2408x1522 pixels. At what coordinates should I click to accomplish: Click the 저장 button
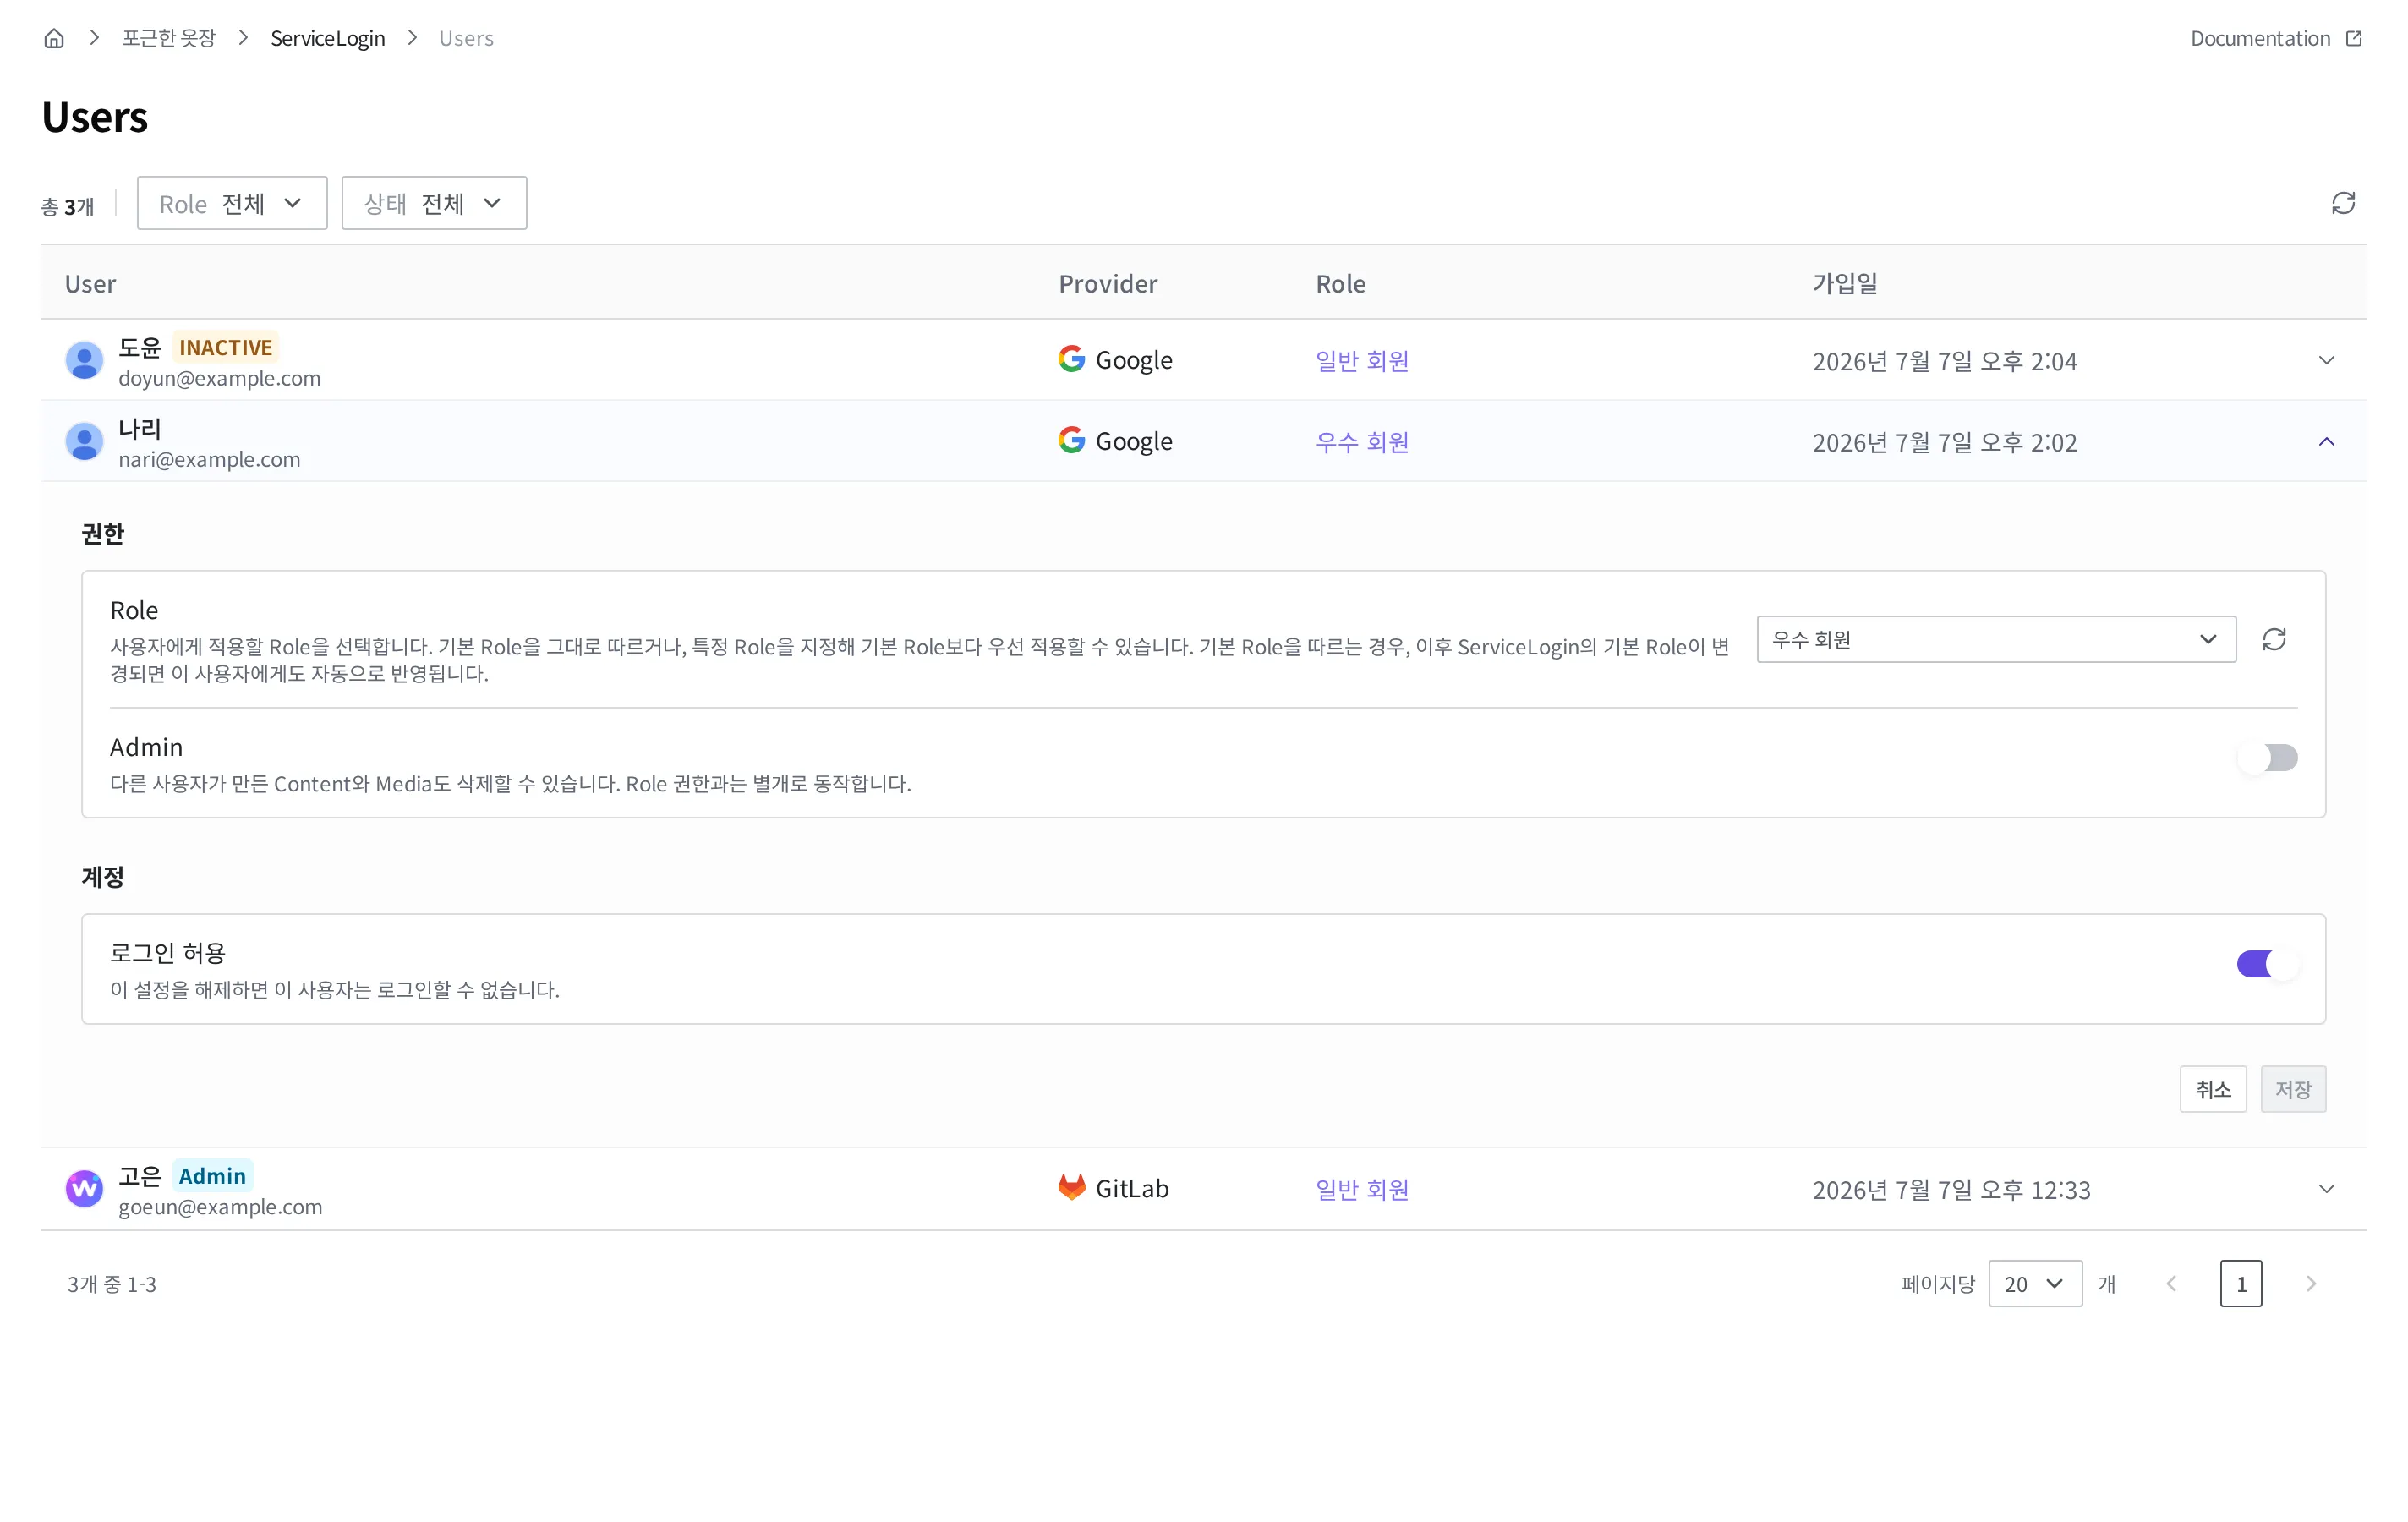(x=2293, y=1089)
